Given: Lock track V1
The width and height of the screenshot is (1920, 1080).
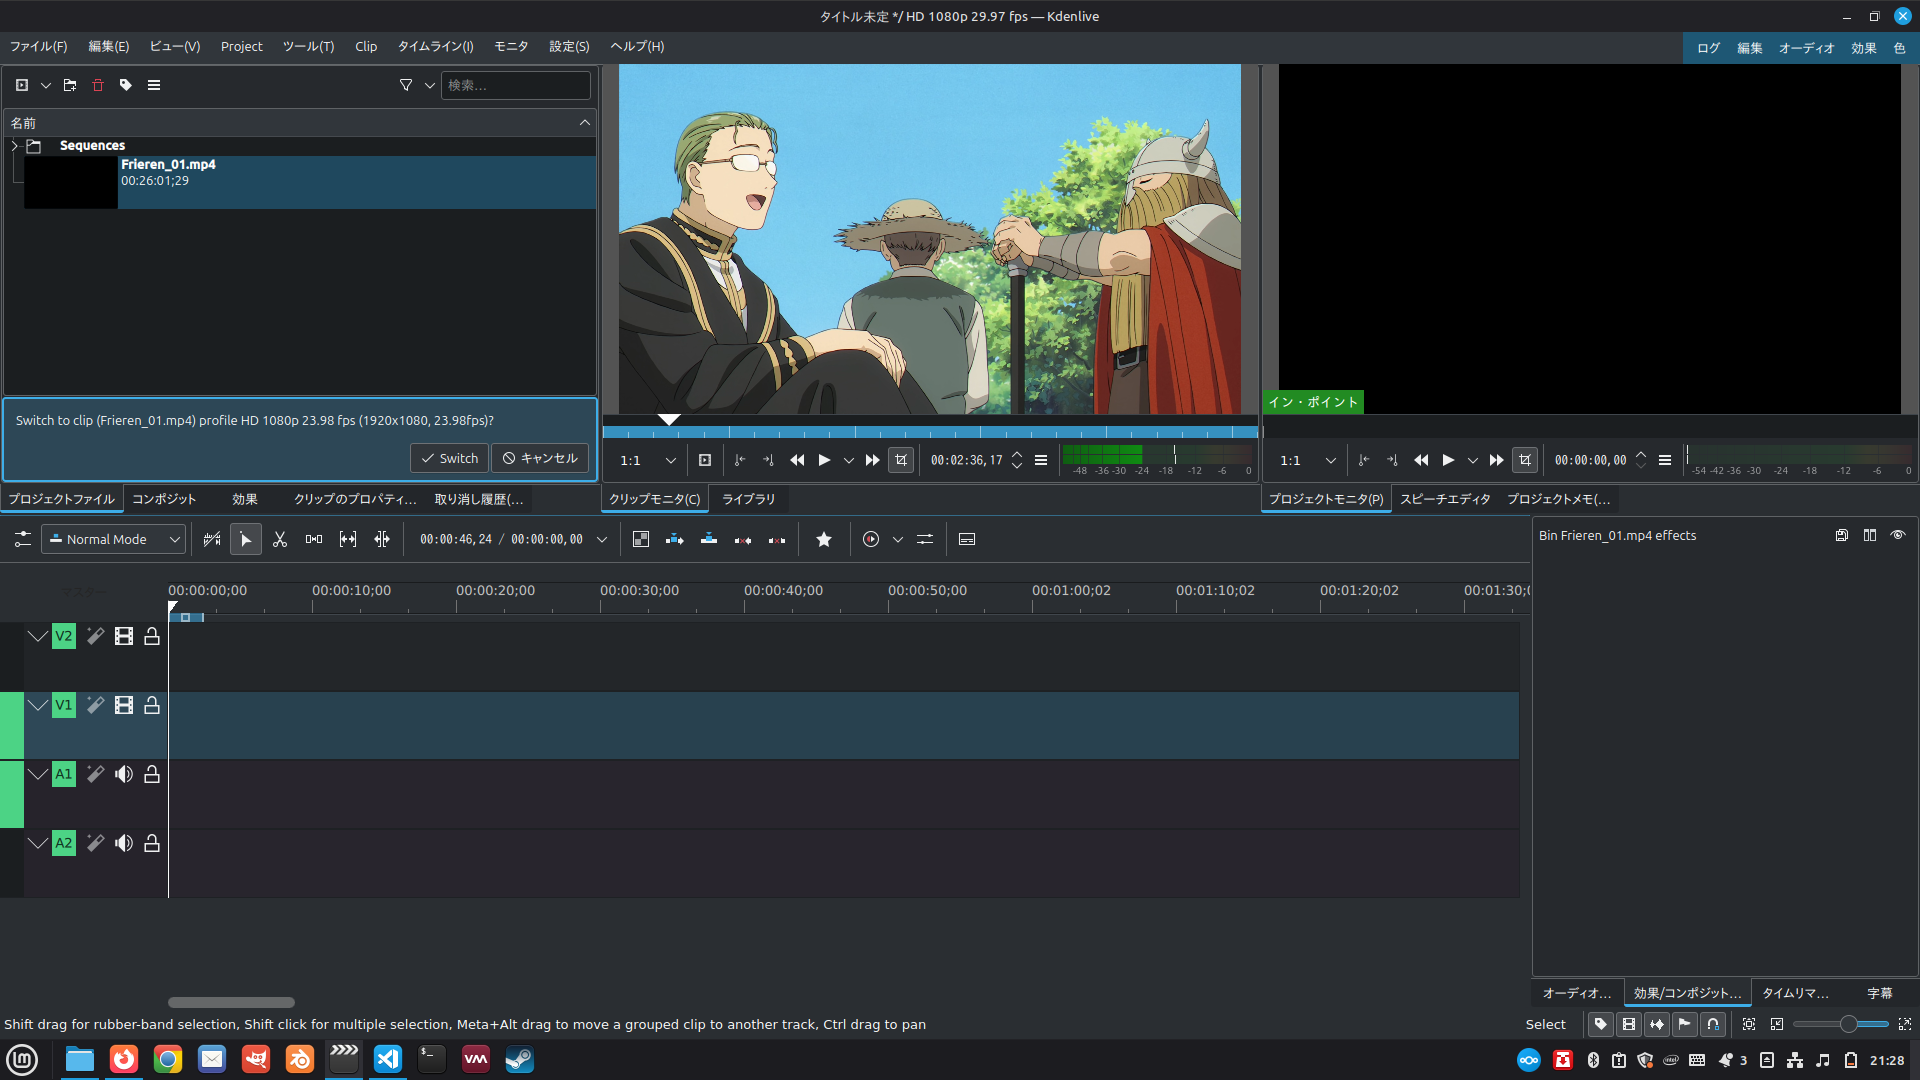Looking at the screenshot, I should tap(151, 705).
